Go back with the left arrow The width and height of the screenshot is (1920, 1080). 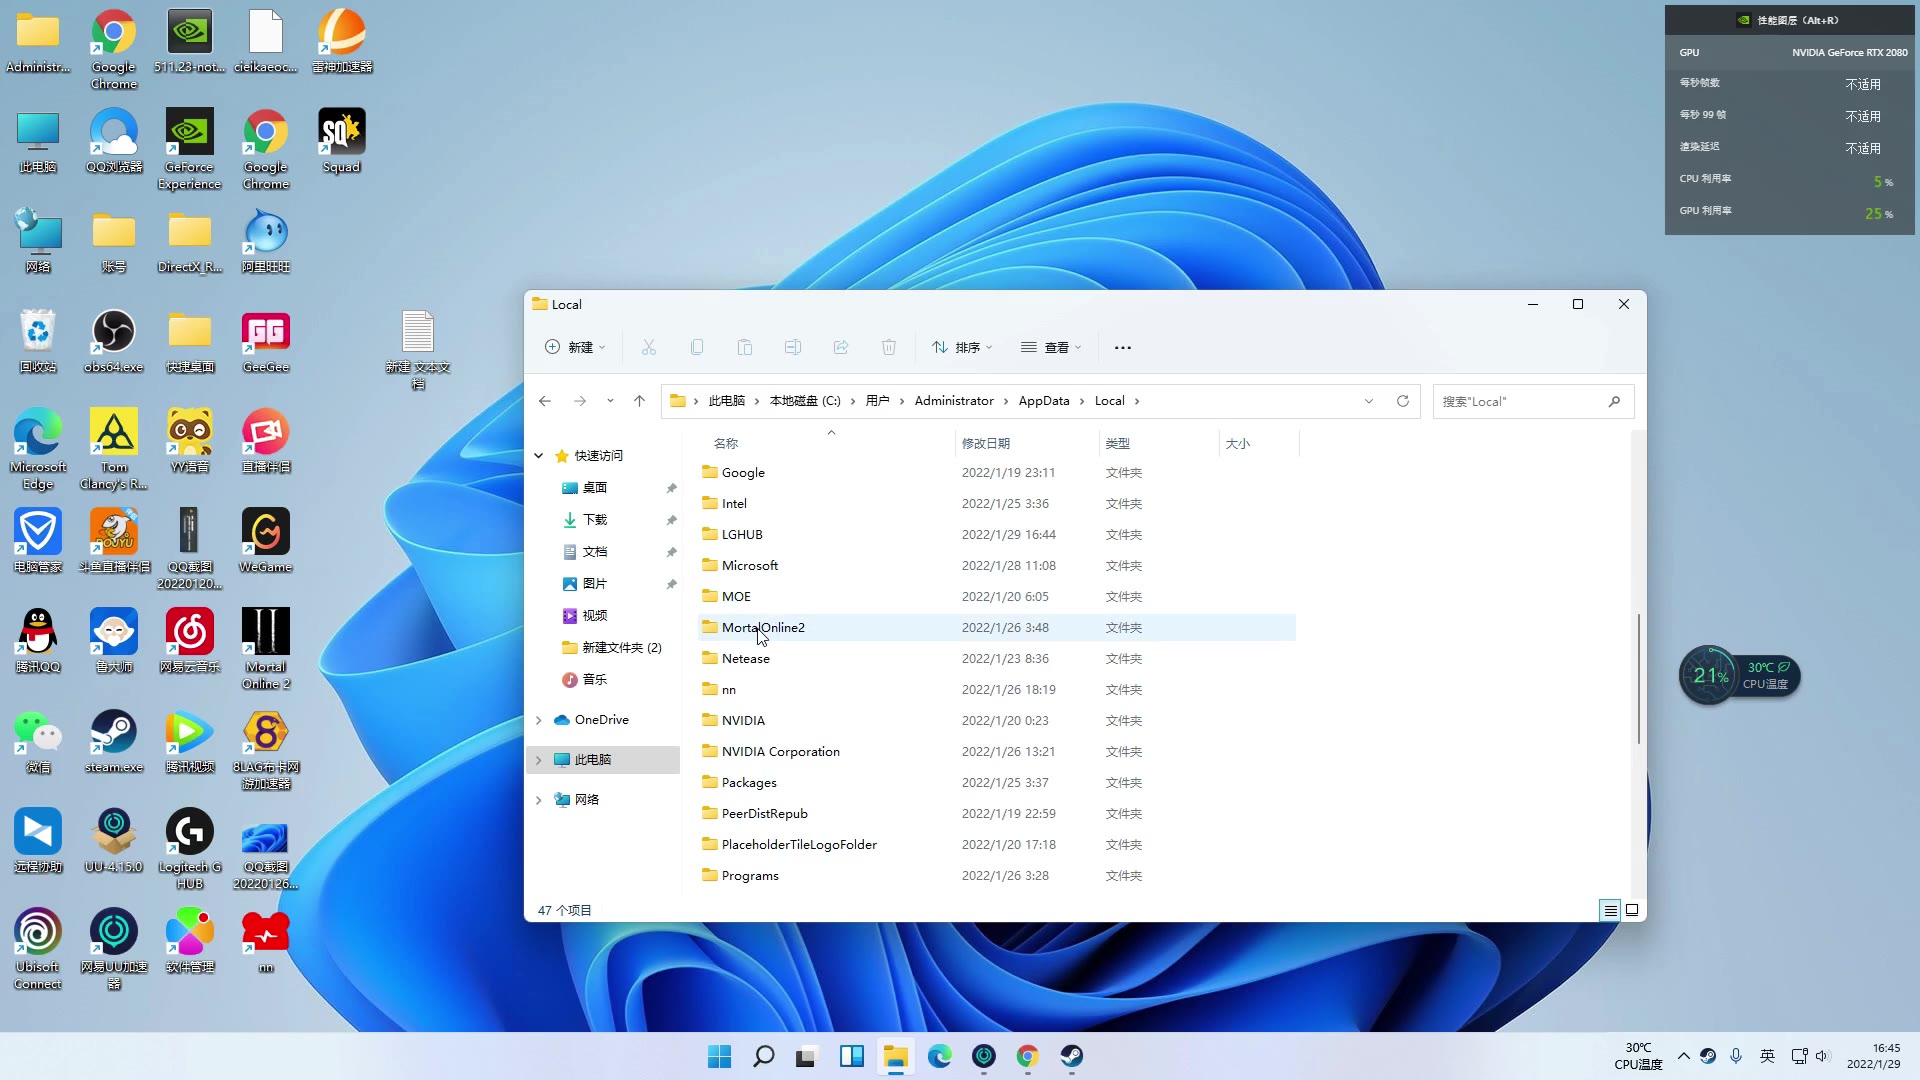(545, 401)
